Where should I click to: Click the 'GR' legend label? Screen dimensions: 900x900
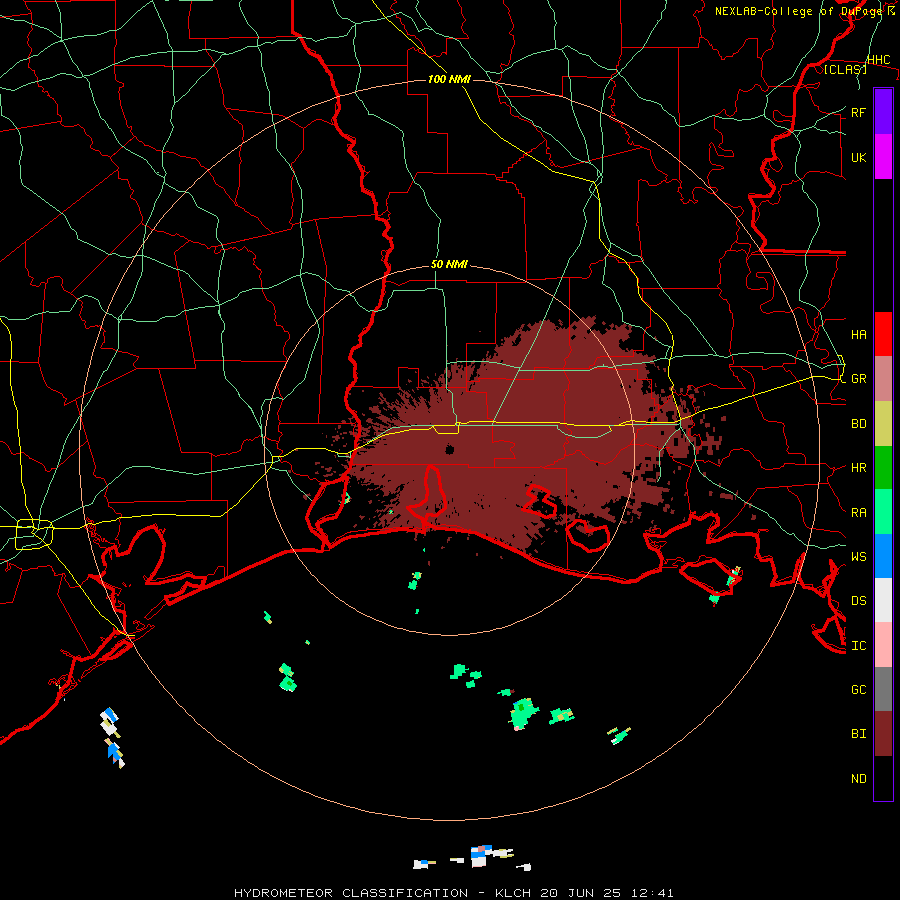pos(858,379)
